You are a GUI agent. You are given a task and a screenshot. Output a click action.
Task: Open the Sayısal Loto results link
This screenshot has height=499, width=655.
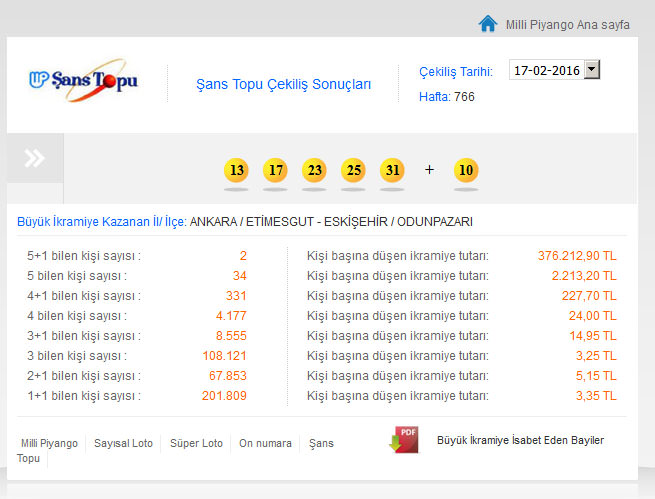(x=123, y=443)
